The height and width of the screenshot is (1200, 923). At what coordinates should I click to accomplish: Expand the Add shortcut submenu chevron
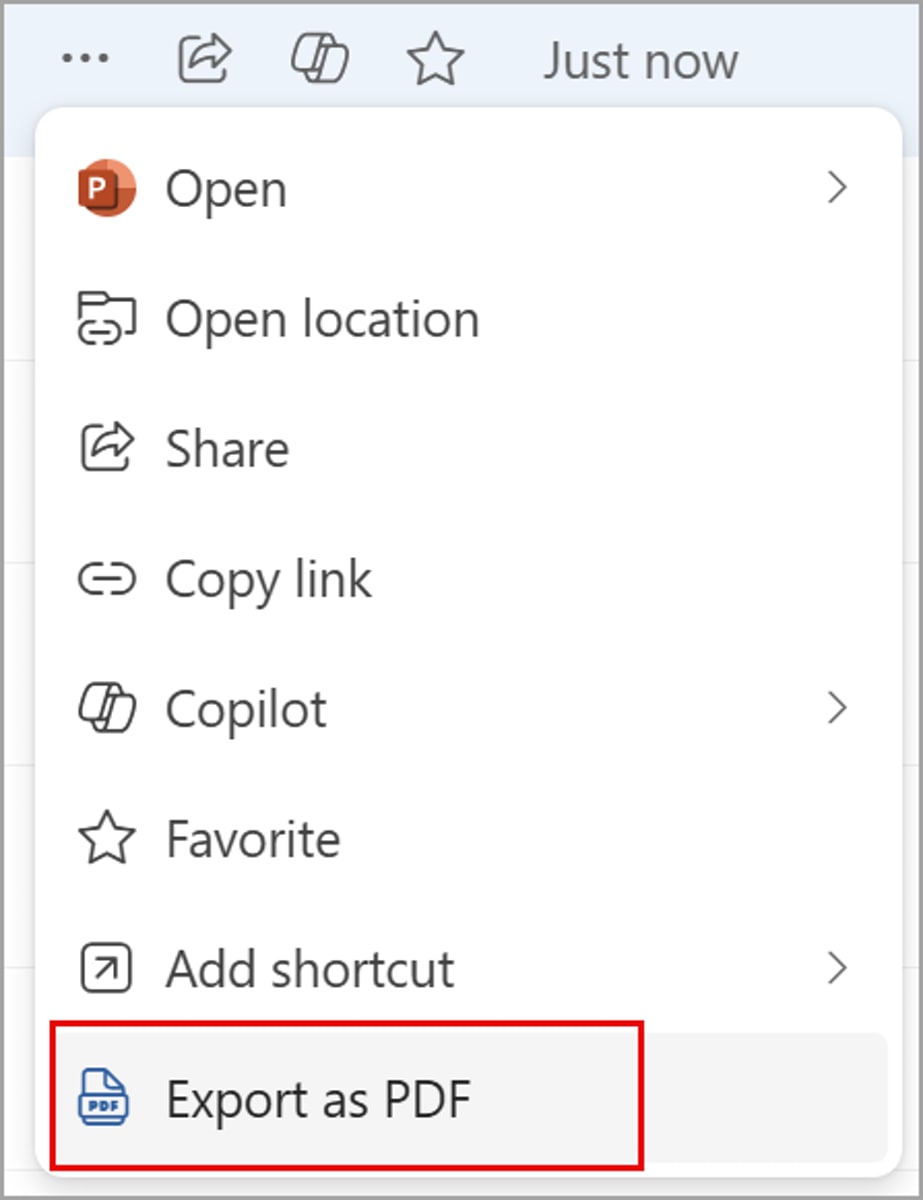tap(838, 968)
